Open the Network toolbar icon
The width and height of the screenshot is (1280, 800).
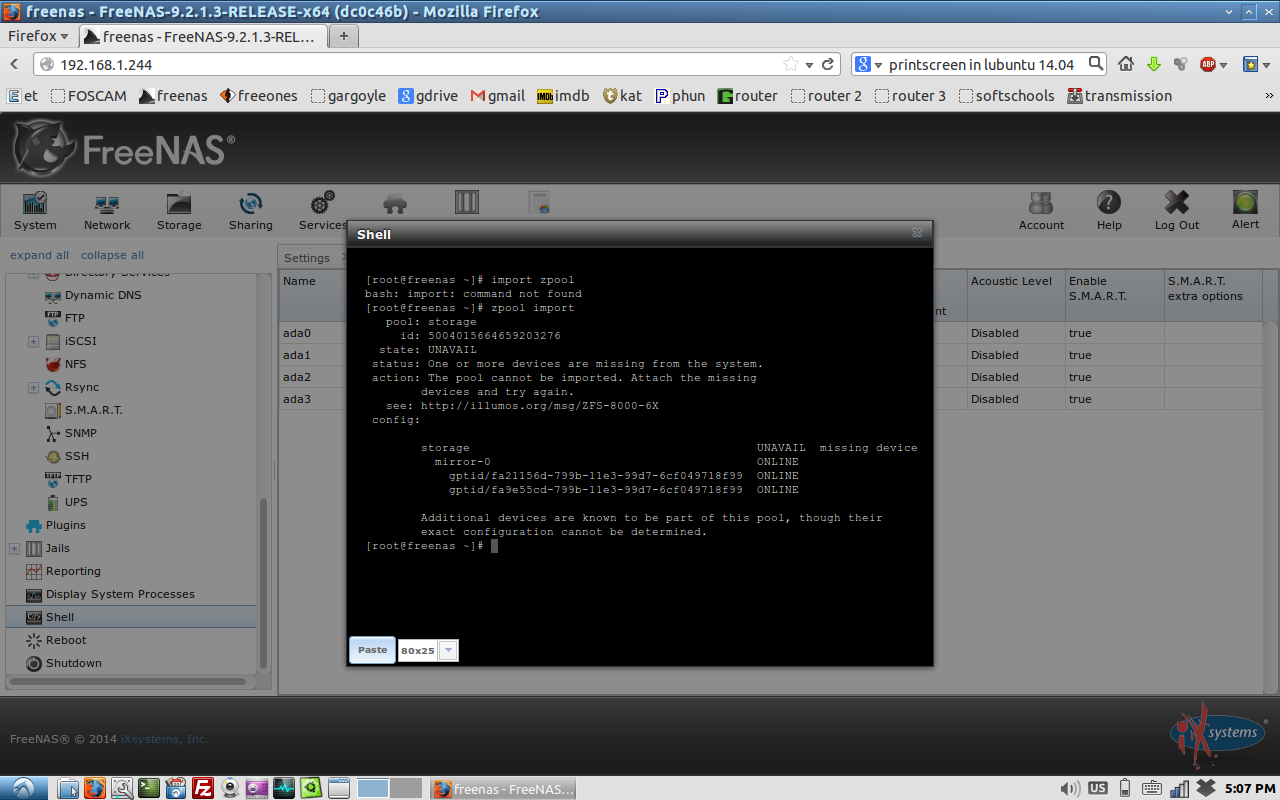(x=107, y=211)
